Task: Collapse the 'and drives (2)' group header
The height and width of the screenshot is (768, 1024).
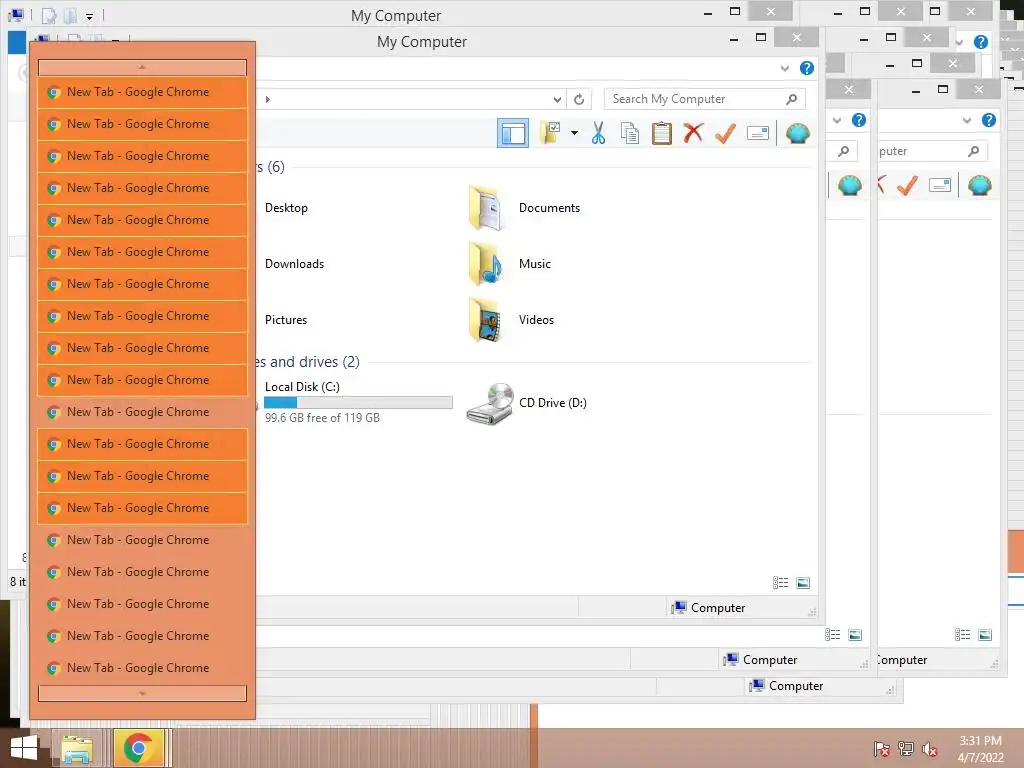Action: click(x=308, y=362)
